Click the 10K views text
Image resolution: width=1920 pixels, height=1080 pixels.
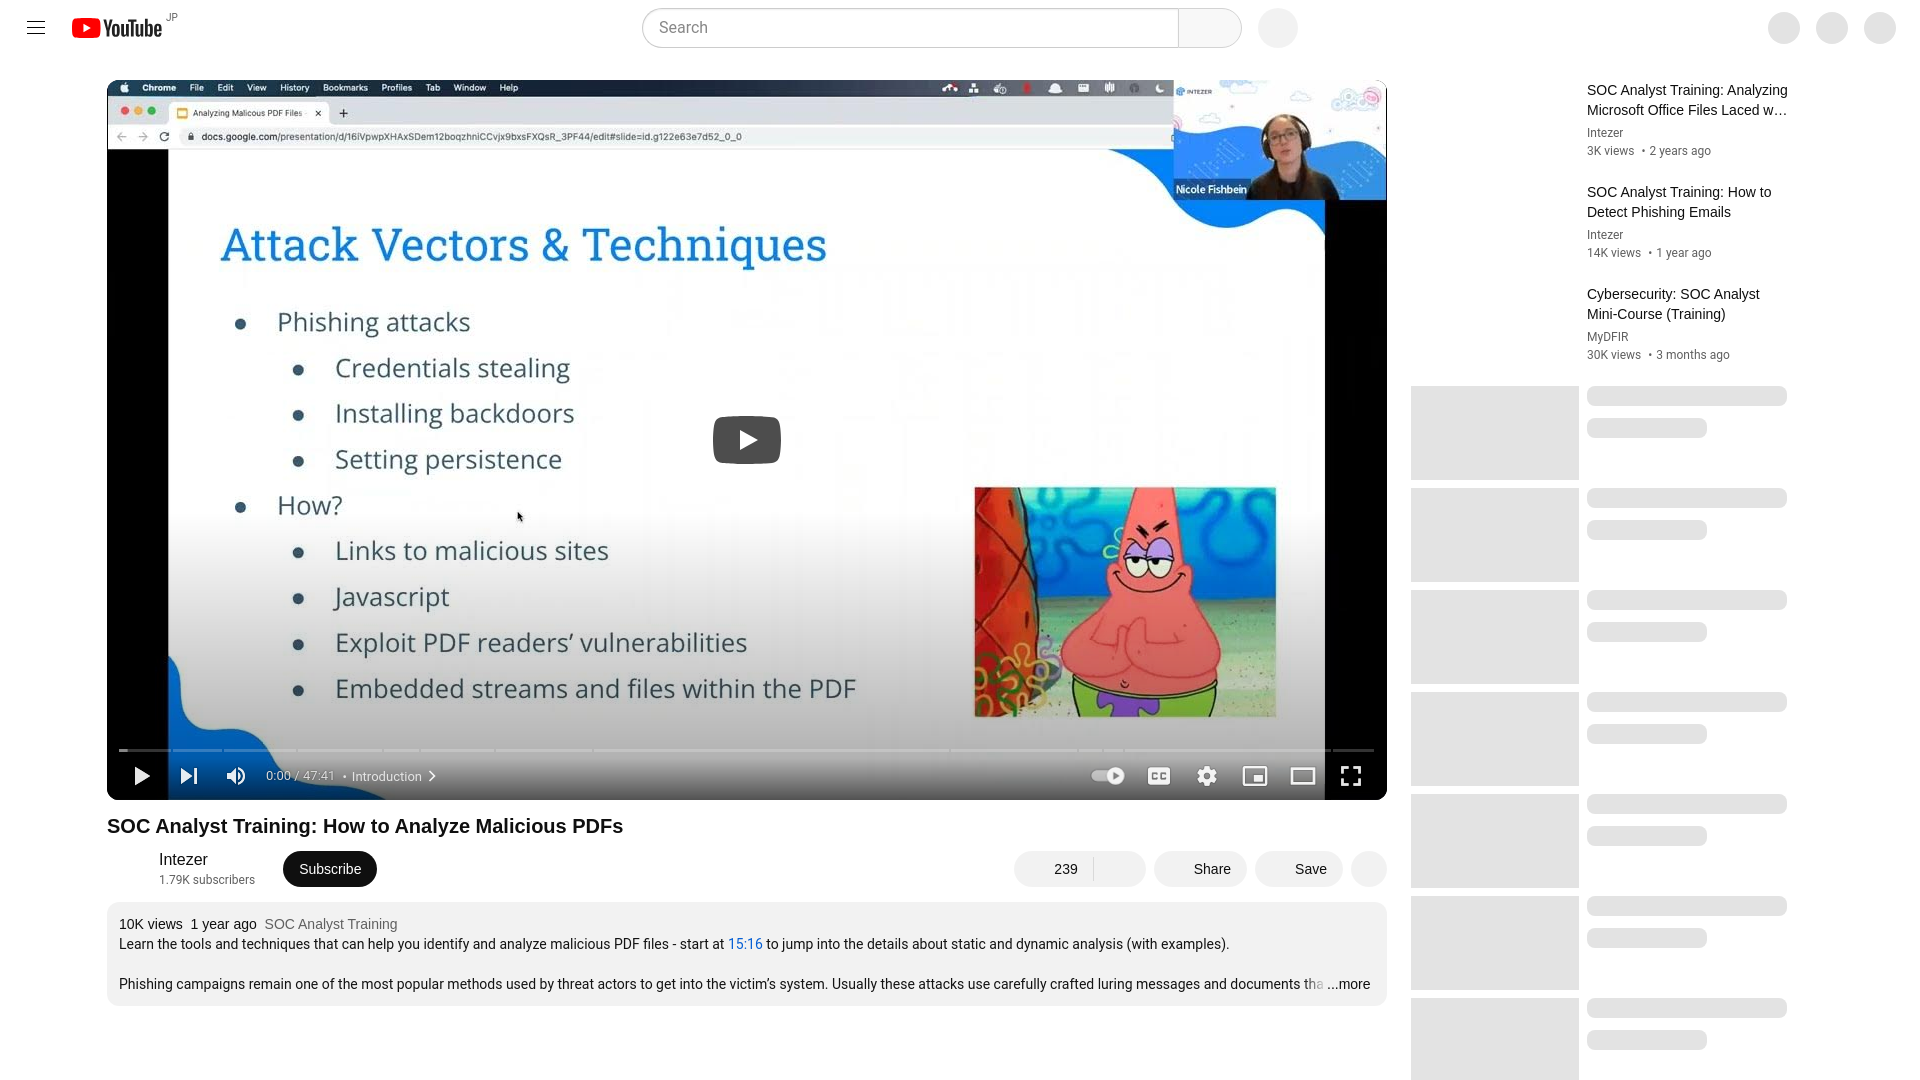(151, 924)
